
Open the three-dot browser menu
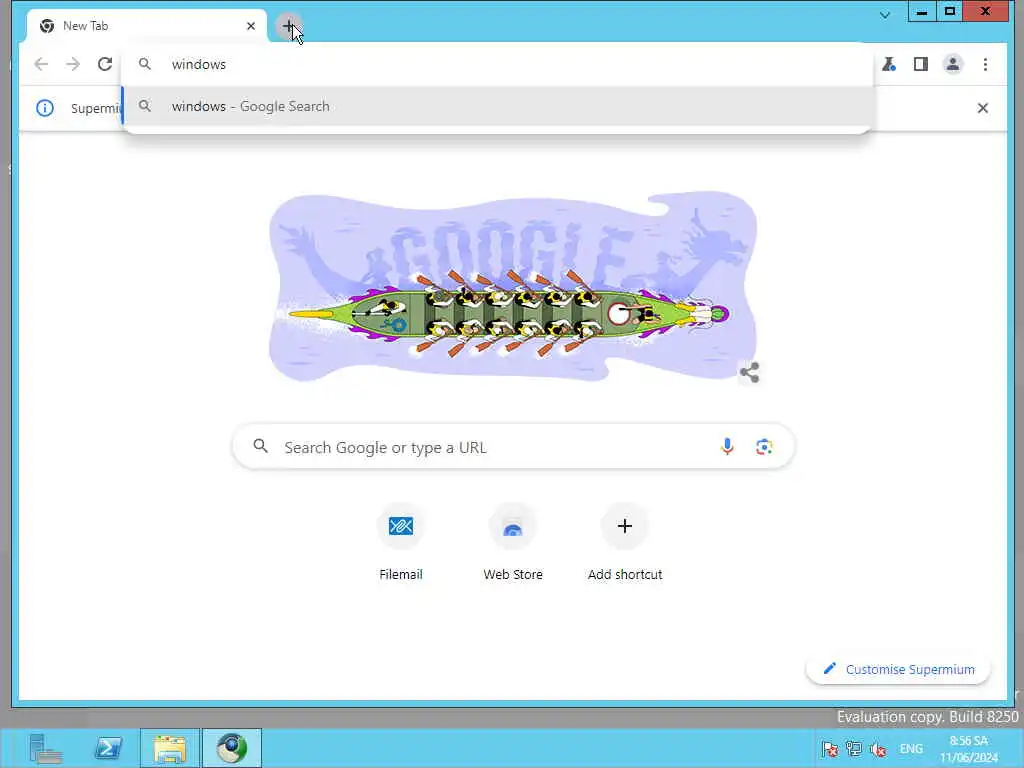pyautogui.click(x=985, y=64)
